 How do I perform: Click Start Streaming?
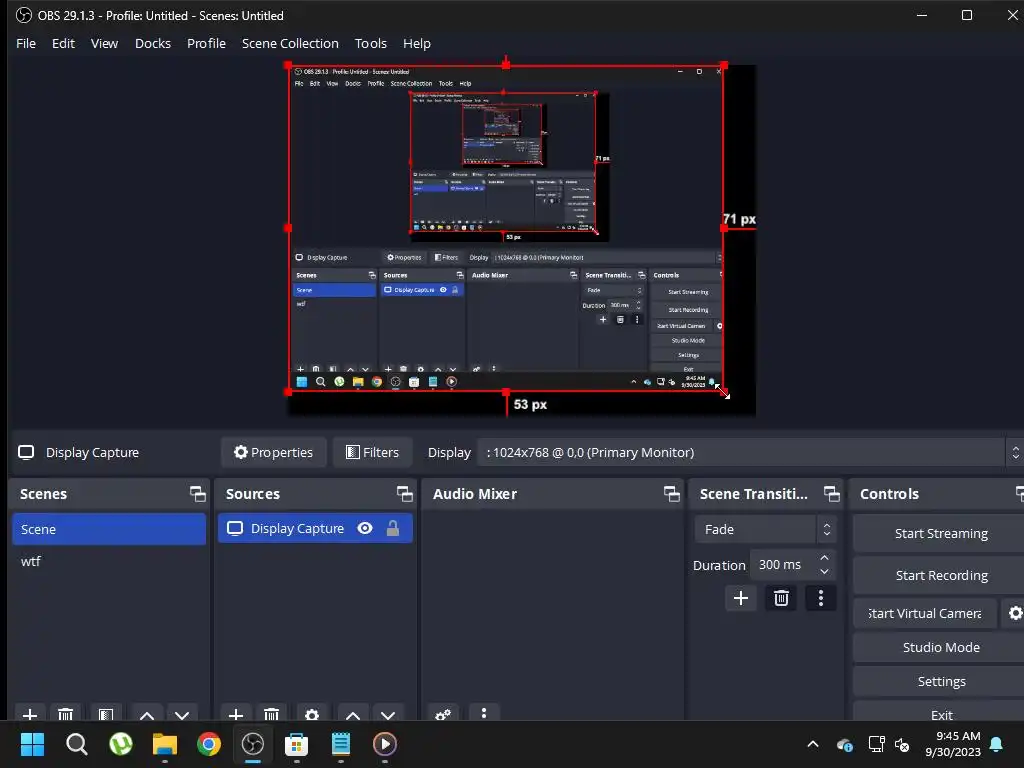(x=940, y=534)
